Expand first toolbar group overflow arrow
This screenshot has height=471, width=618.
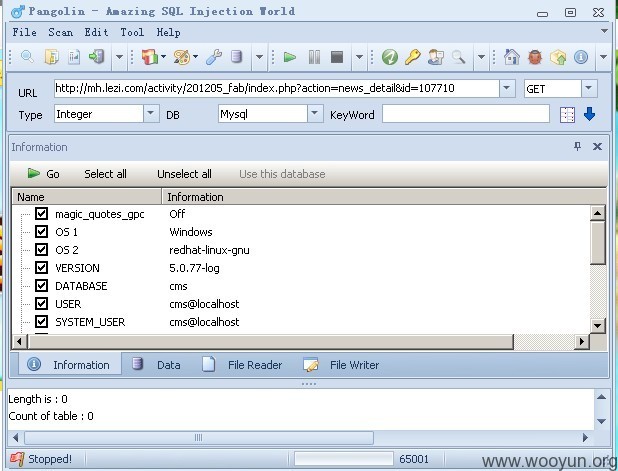tap(119, 57)
